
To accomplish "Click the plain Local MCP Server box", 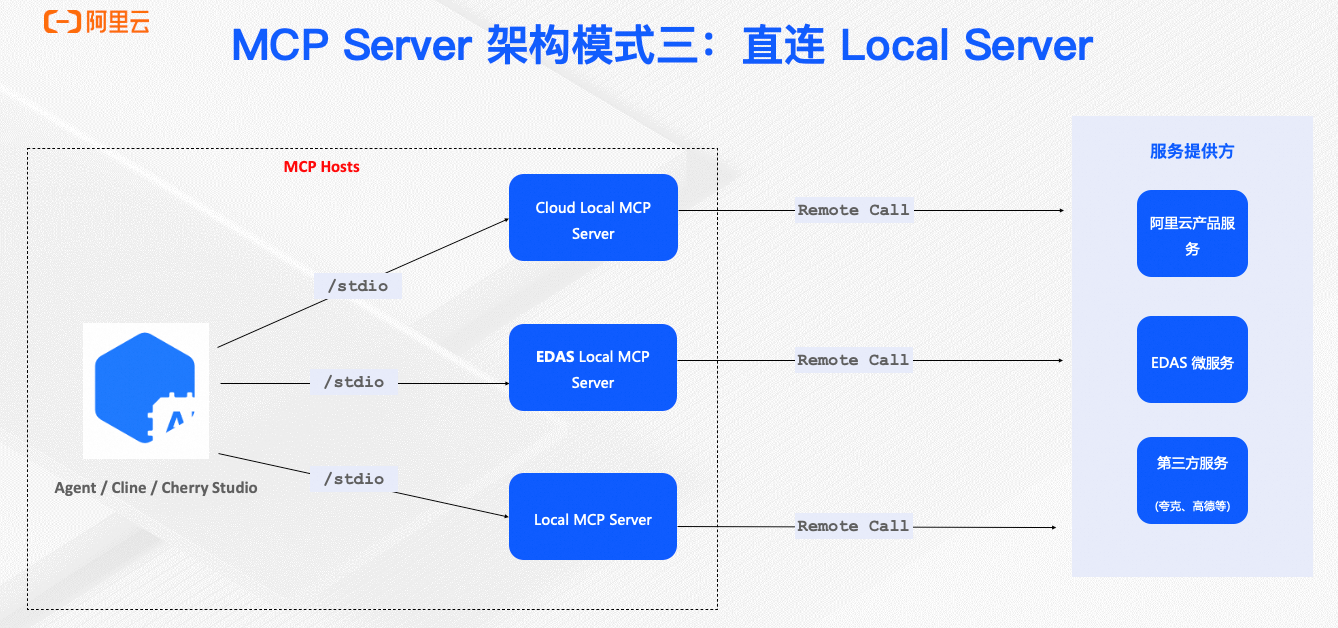I will click(593, 517).
